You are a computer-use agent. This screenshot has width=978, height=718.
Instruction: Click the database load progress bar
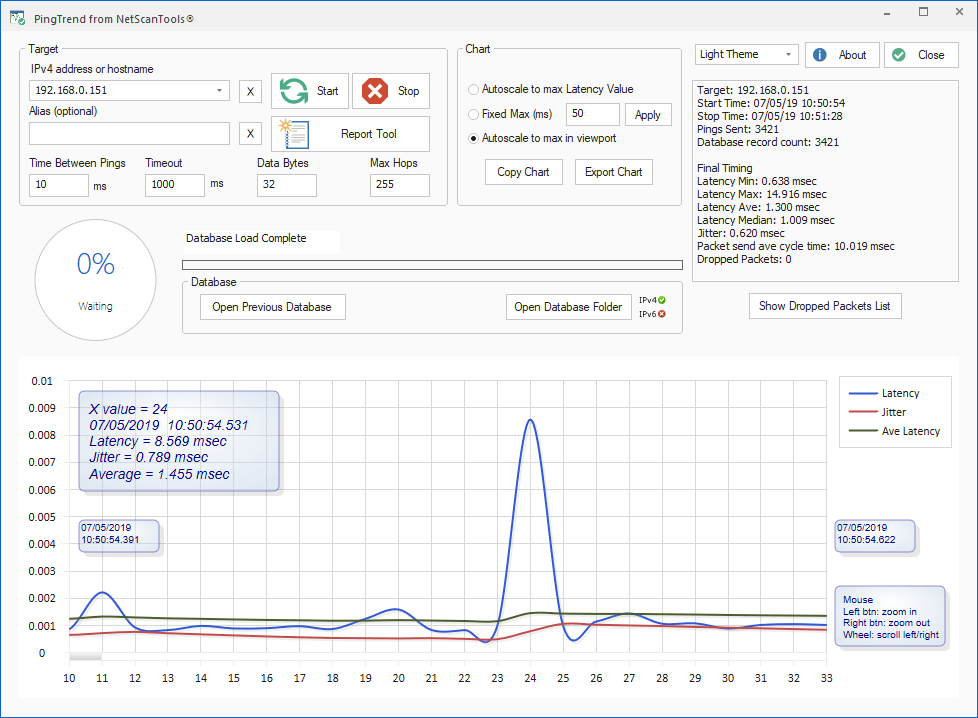(432, 265)
